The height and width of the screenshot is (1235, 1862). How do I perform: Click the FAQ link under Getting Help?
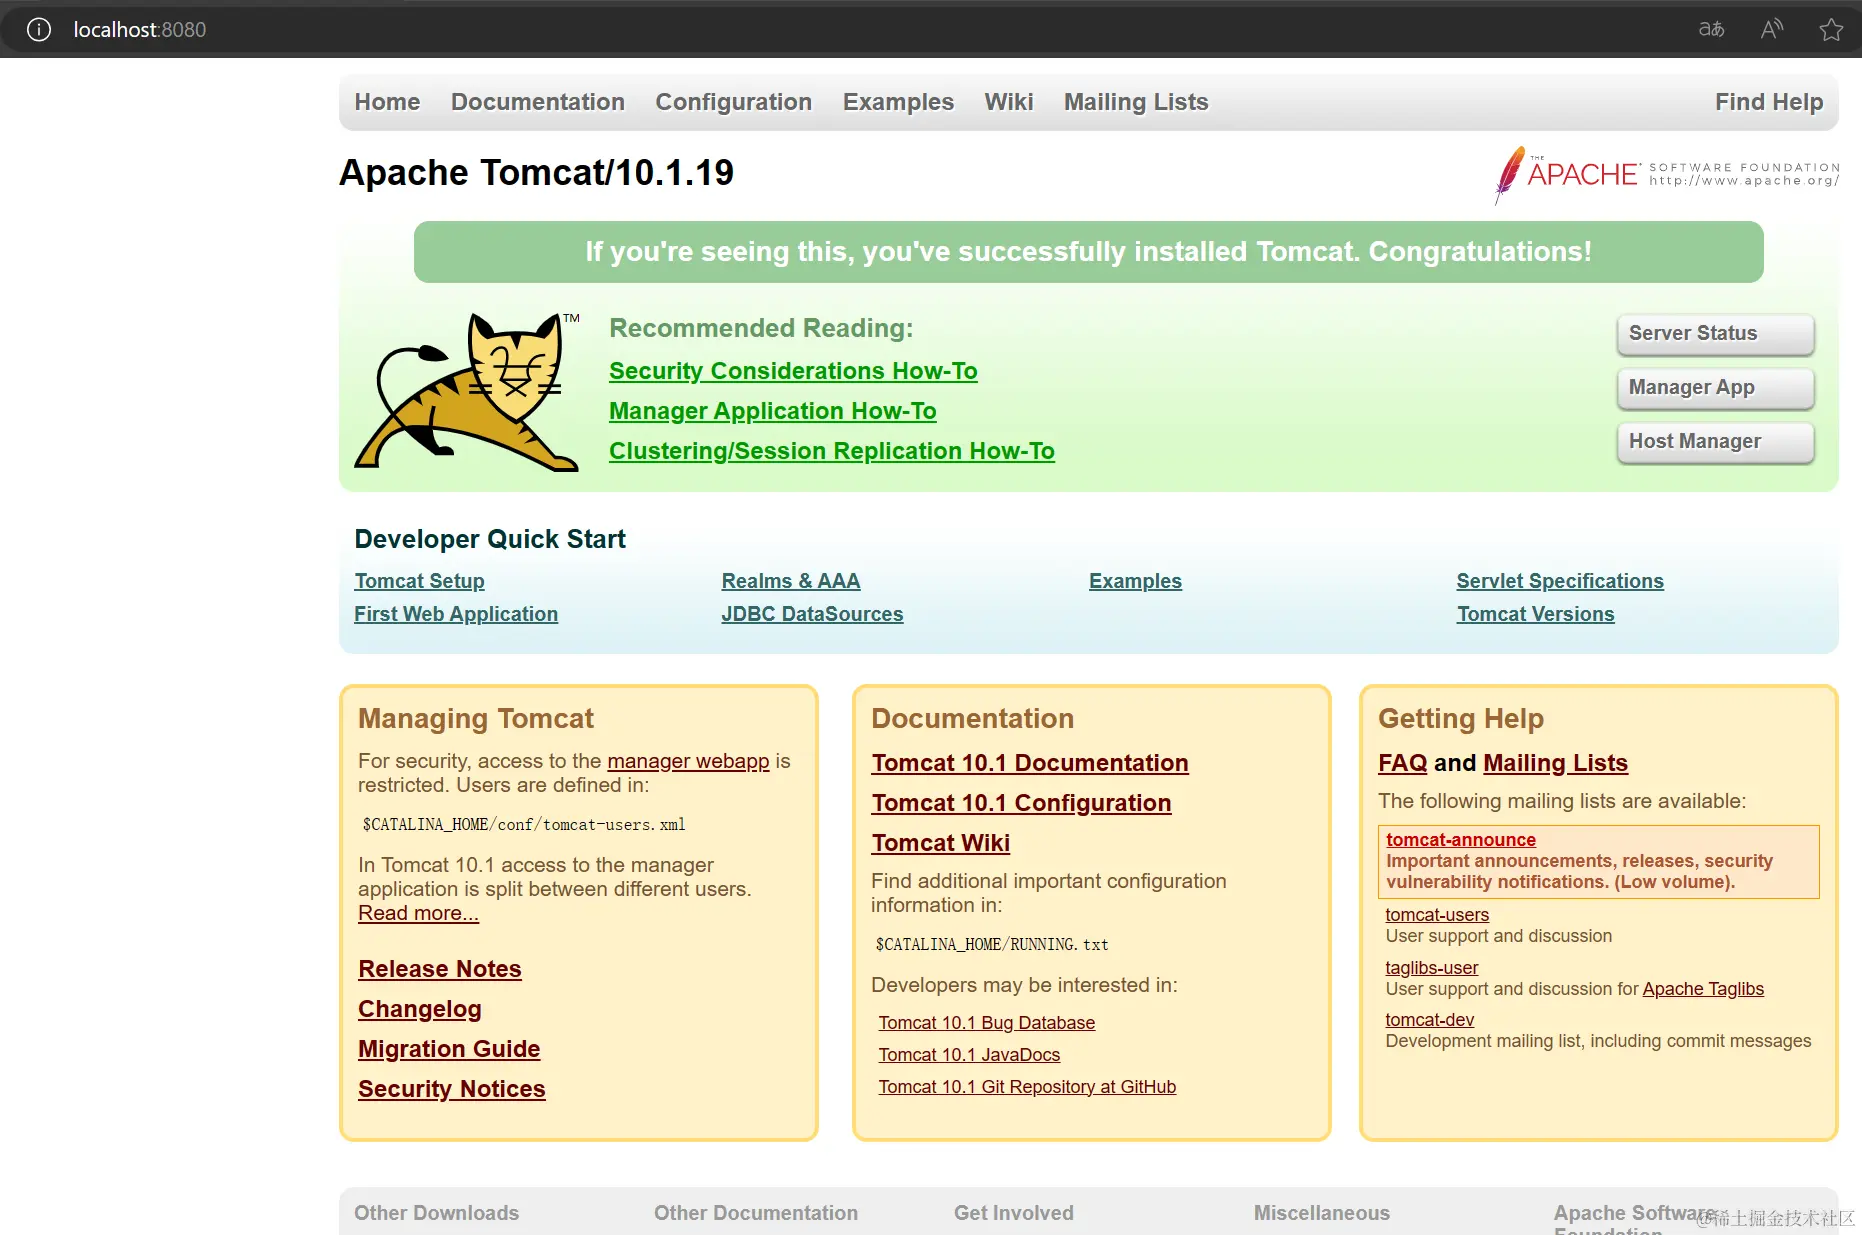coord(1403,763)
